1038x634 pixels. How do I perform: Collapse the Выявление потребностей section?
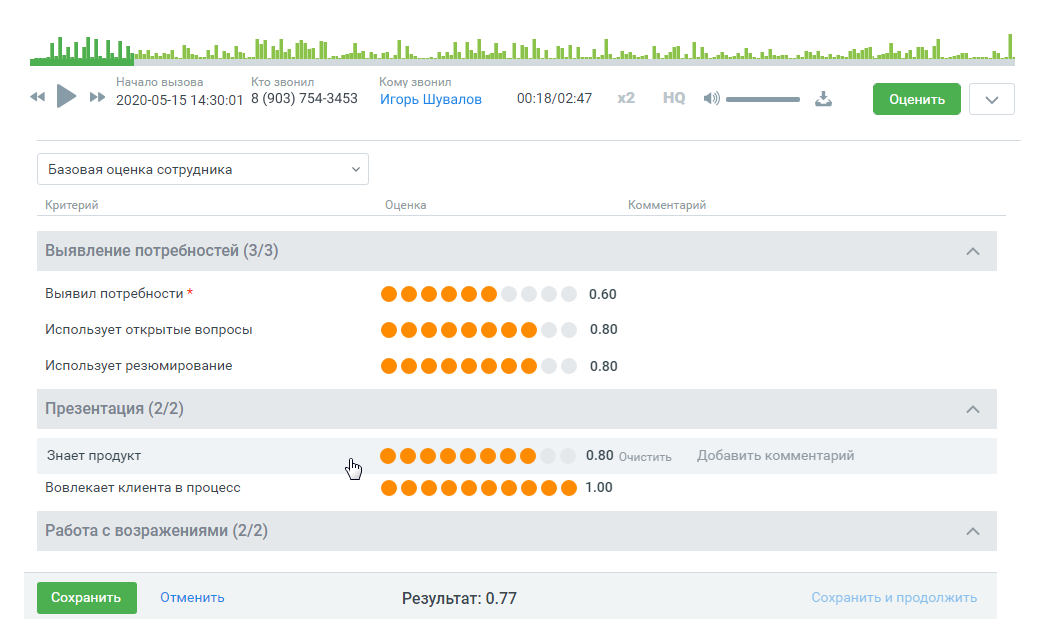(x=972, y=251)
